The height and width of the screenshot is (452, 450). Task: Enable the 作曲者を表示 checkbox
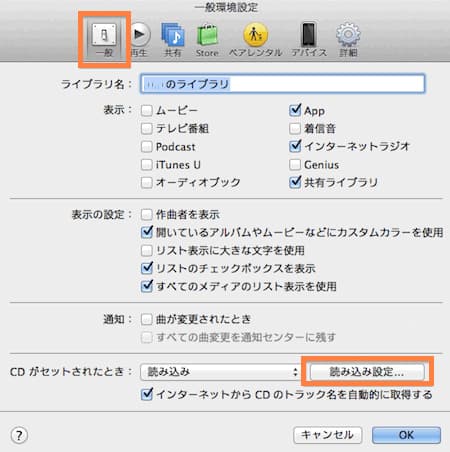[146, 214]
